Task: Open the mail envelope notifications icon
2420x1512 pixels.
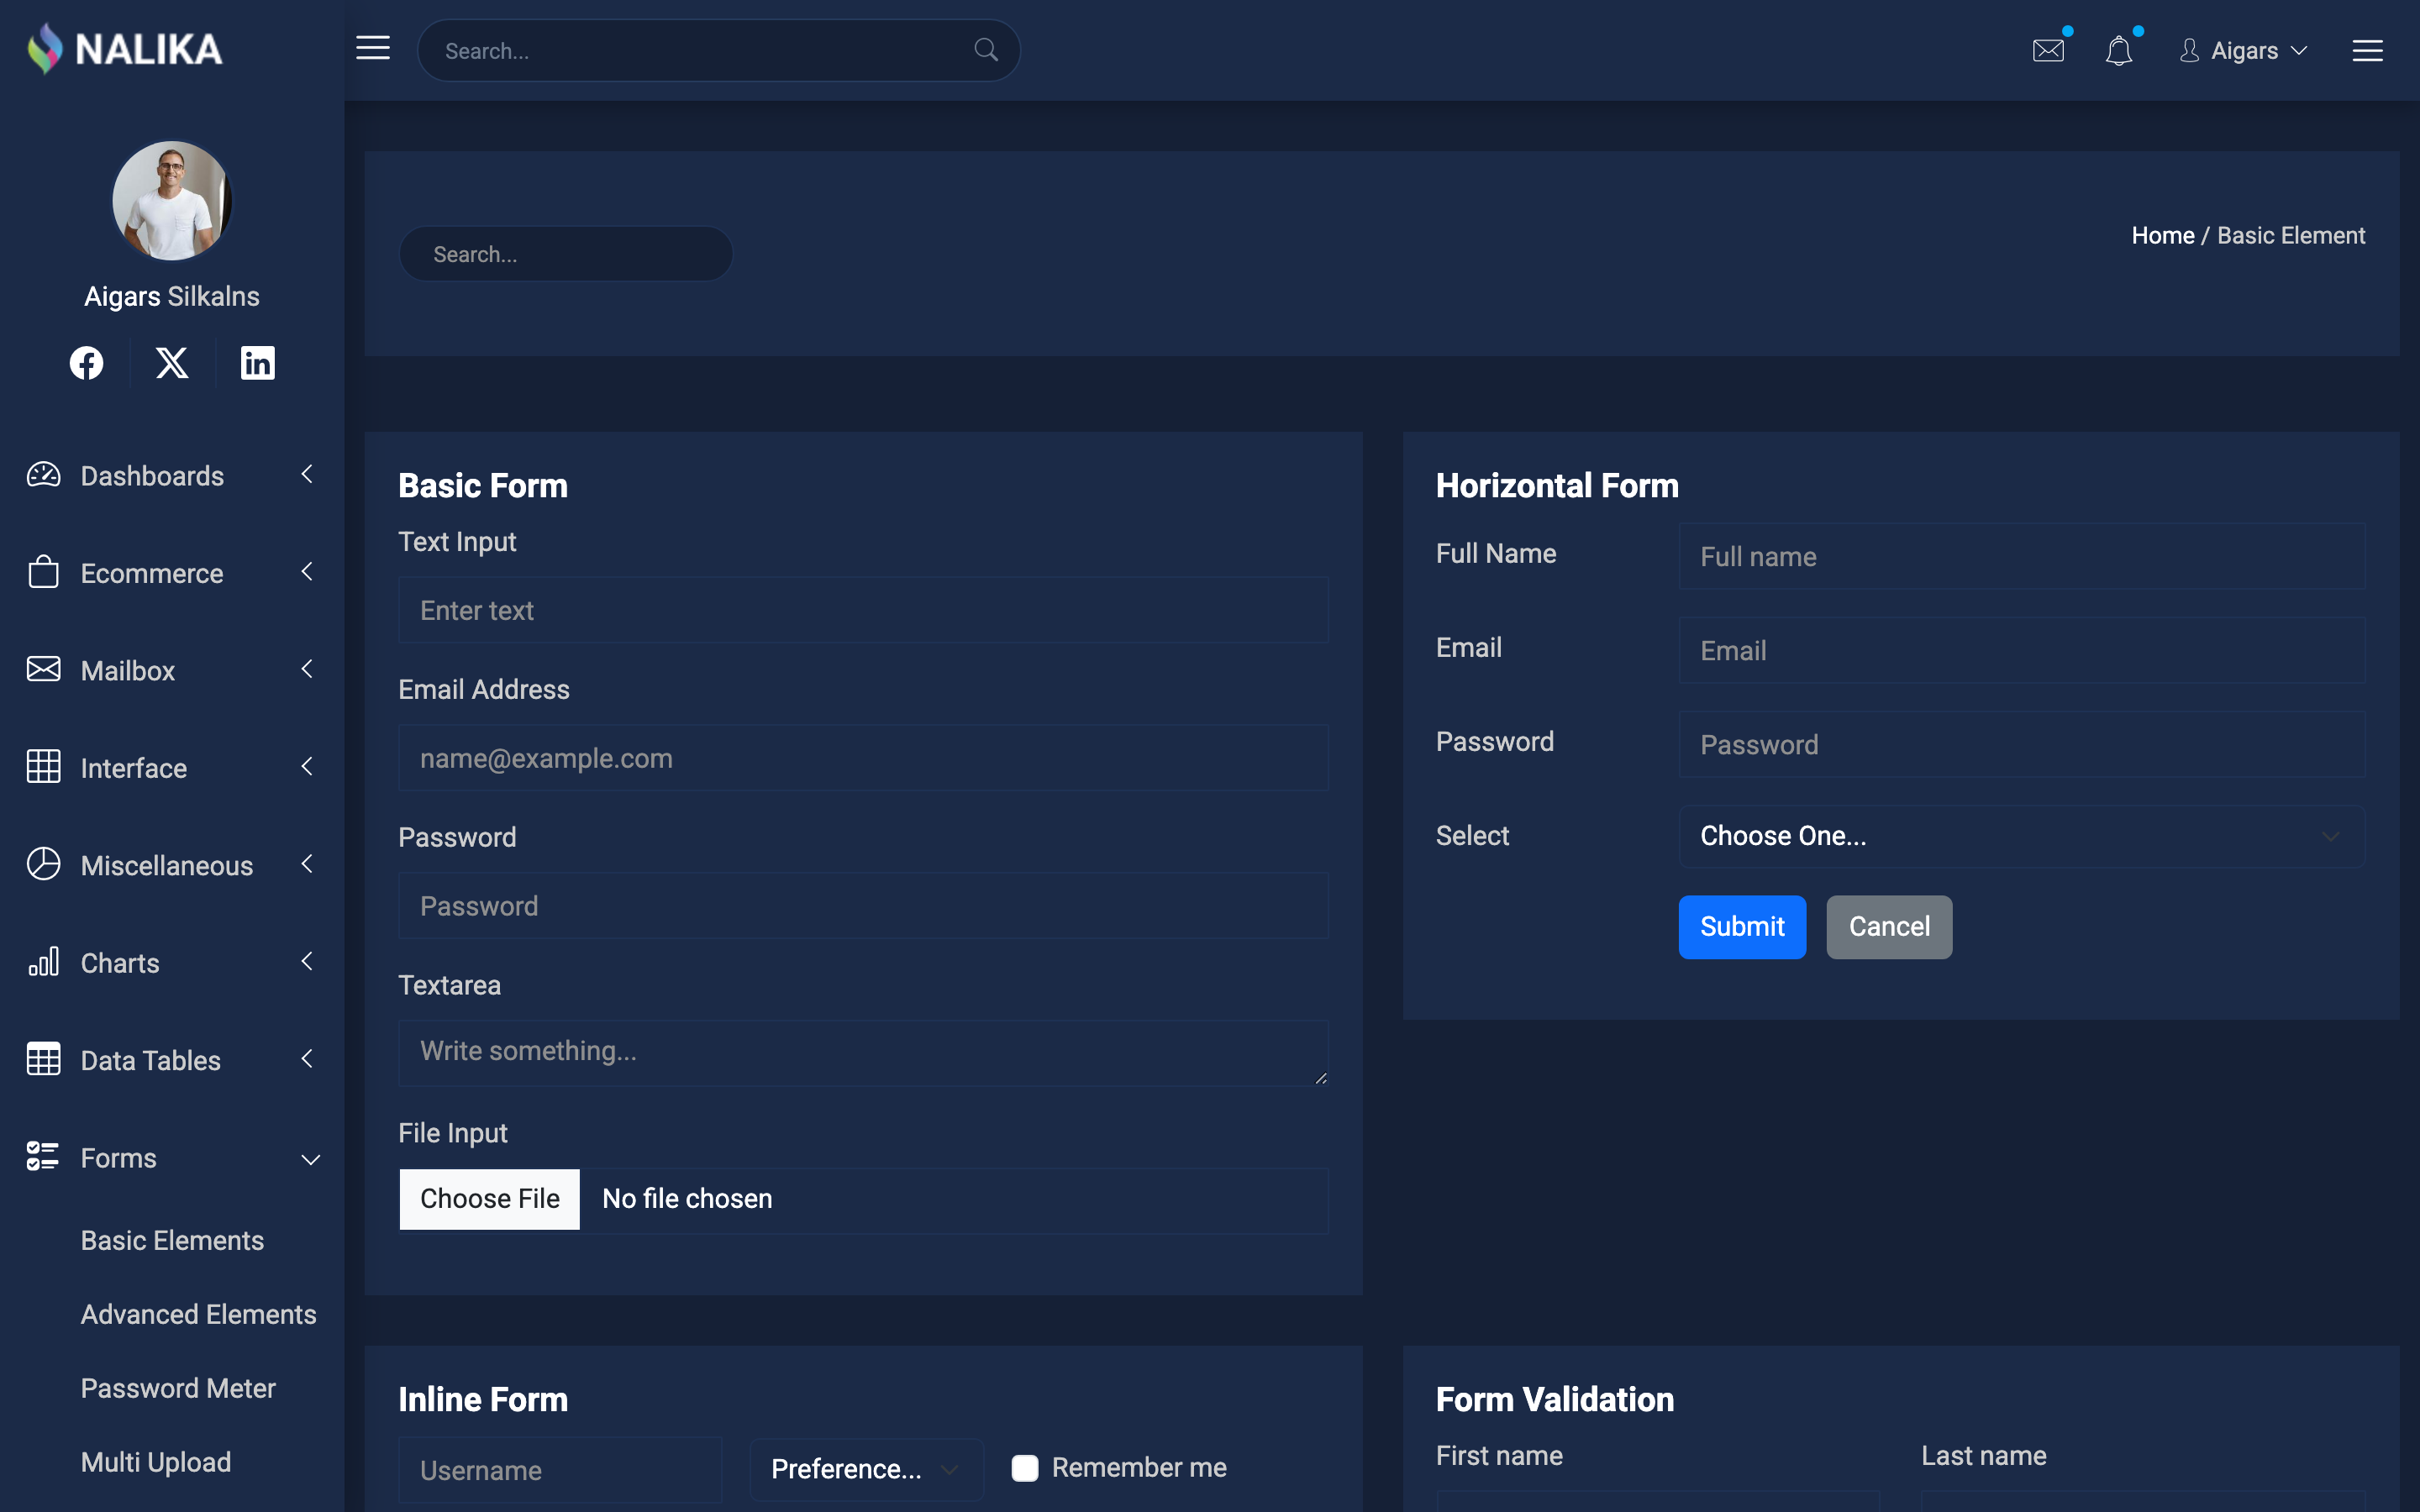Action: (2048, 50)
